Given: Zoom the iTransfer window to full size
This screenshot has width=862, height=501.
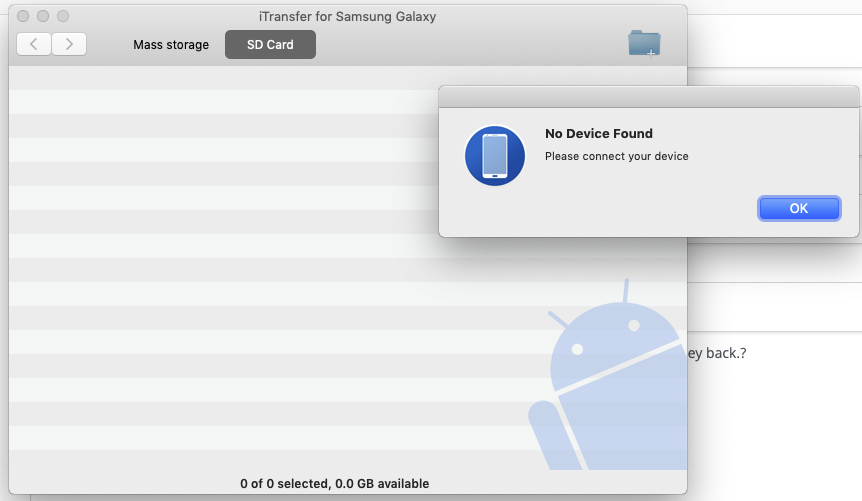Looking at the screenshot, I should 63,16.
